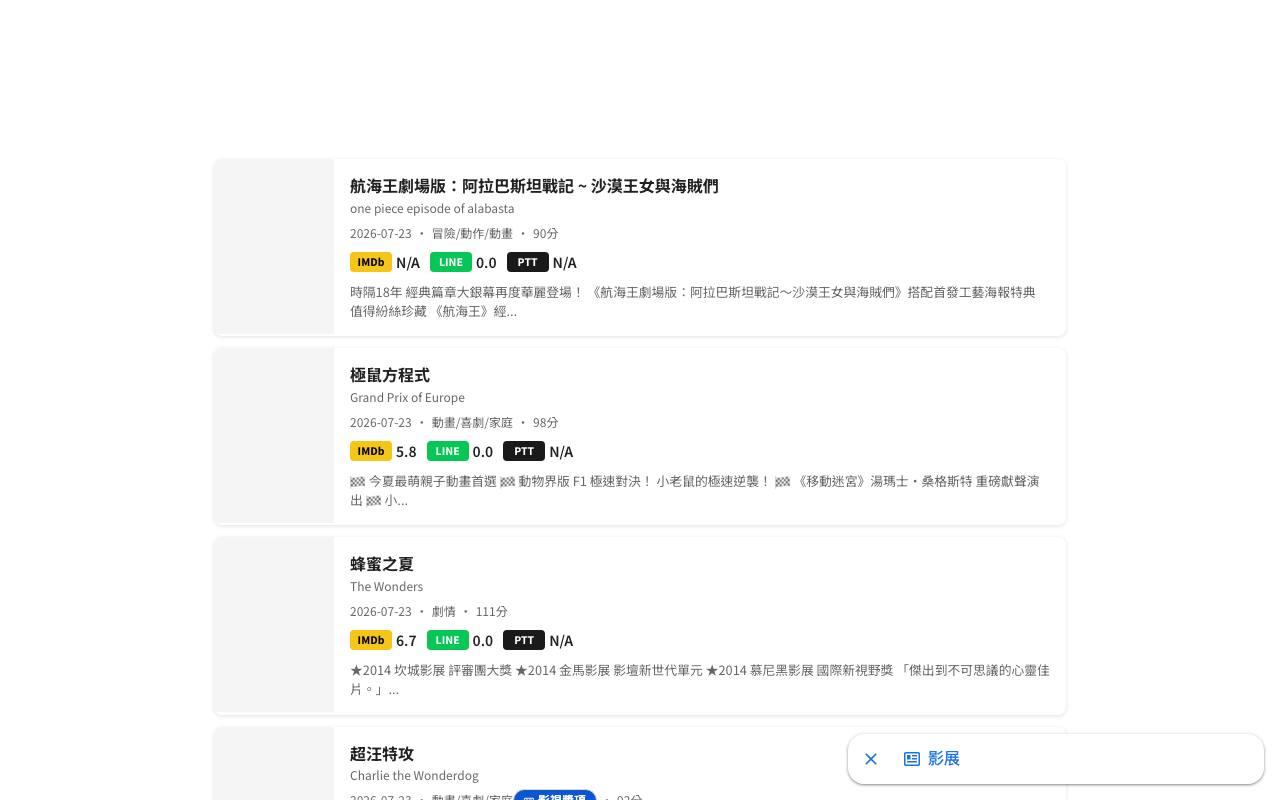Open poster thumbnail of 蜂蜜之夏
1280x800 pixels.
[274, 624]
